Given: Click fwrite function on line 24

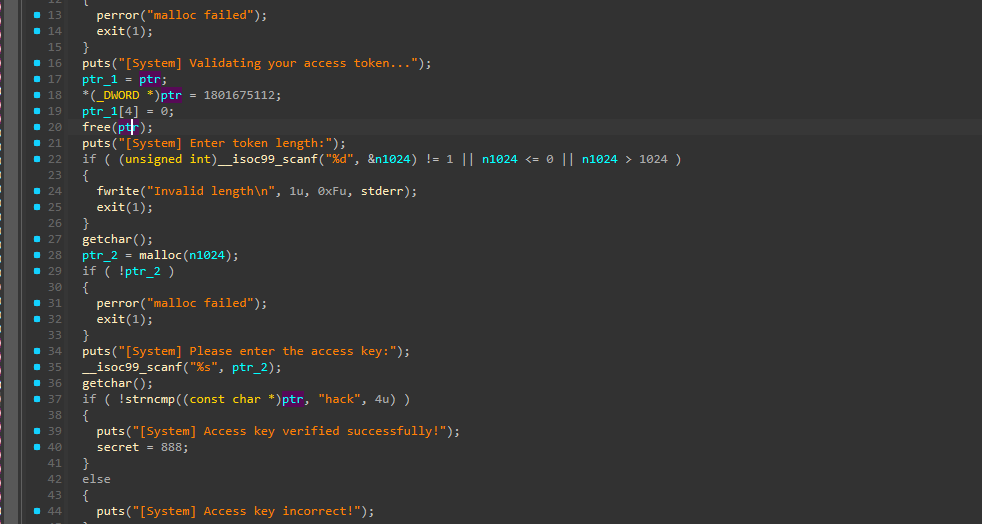Looking at the screenshot, I should [x=118, y=191].
